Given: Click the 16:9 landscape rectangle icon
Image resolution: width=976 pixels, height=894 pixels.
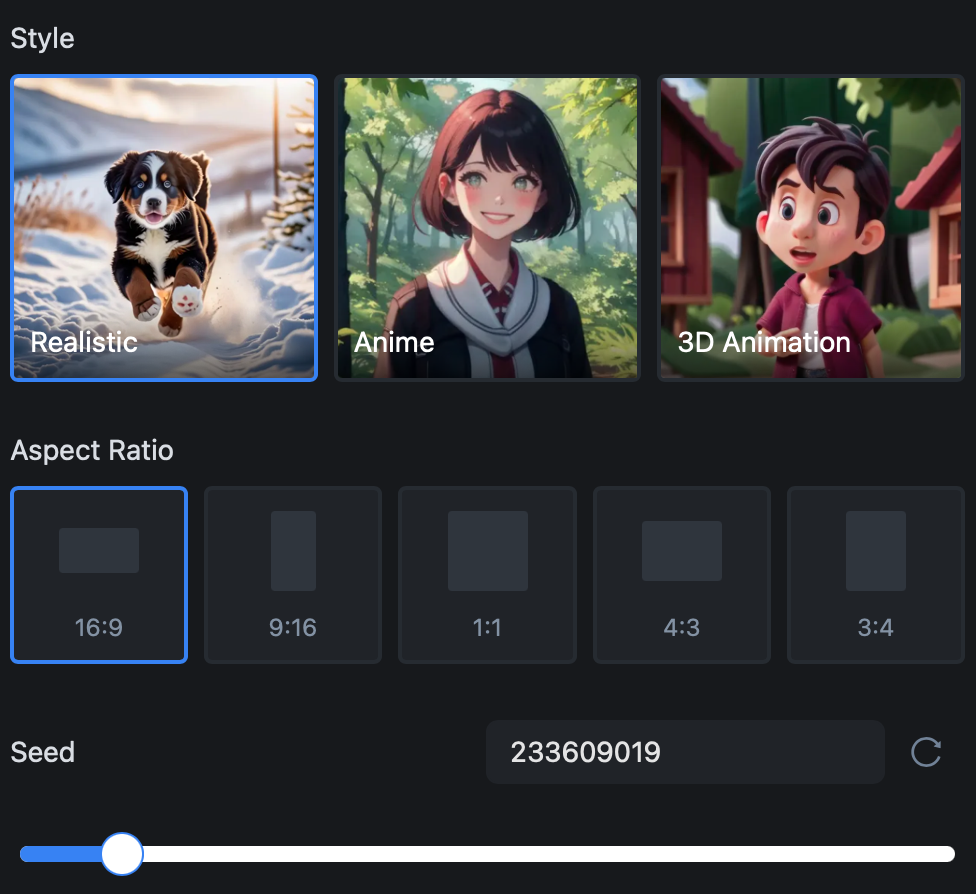Looking at the screenshot, I should point(99,550).
